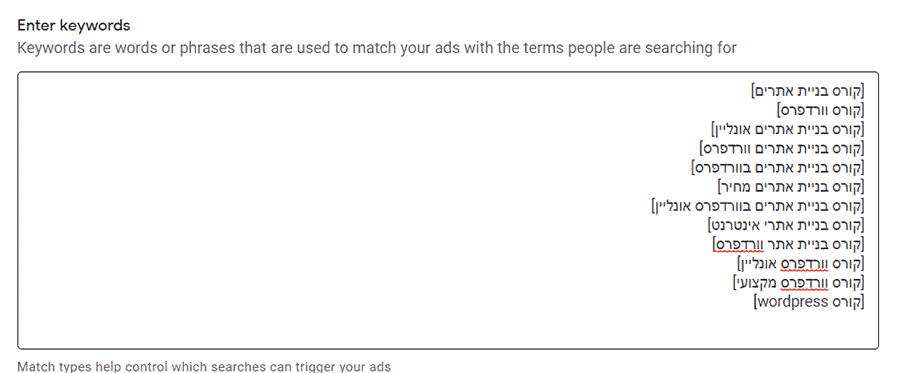Viewport: 900px width, 373px height.
Task: Click the keyword line קורס בניית אתרים
Action: pyautogui.click(x=807, y=91)
